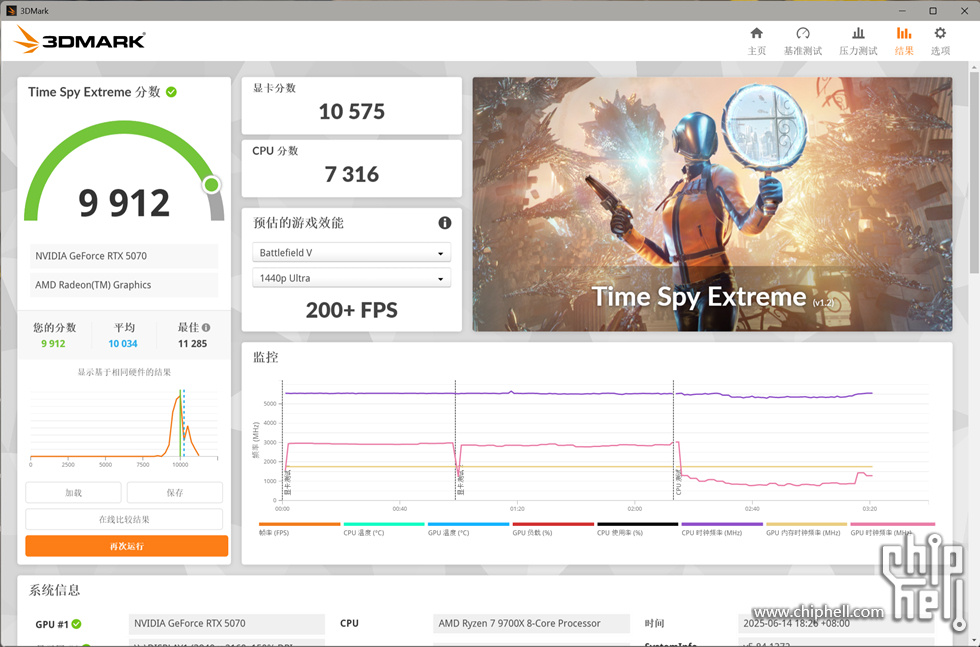
Task: Open the Home (主页) tab
Action: click(x=756, y=41)
